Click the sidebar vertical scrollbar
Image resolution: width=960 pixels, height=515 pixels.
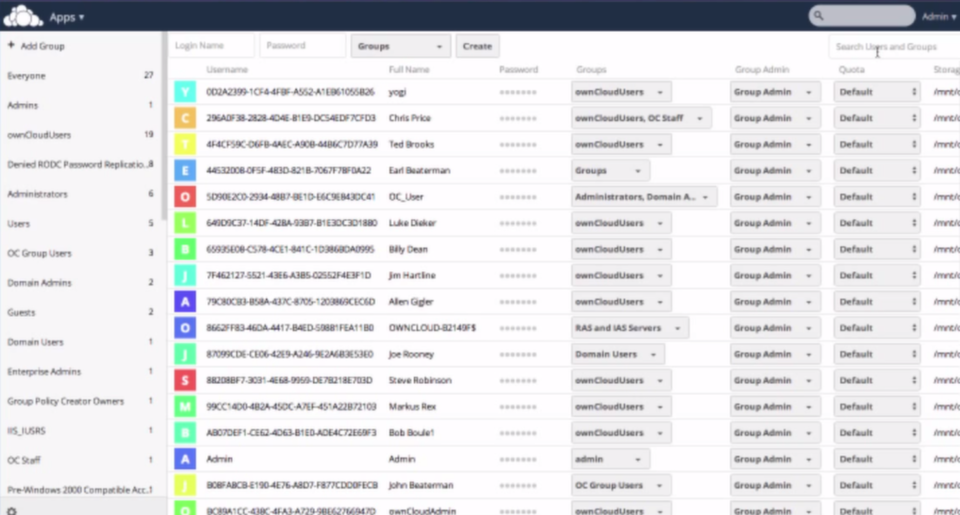pos(164,126)
